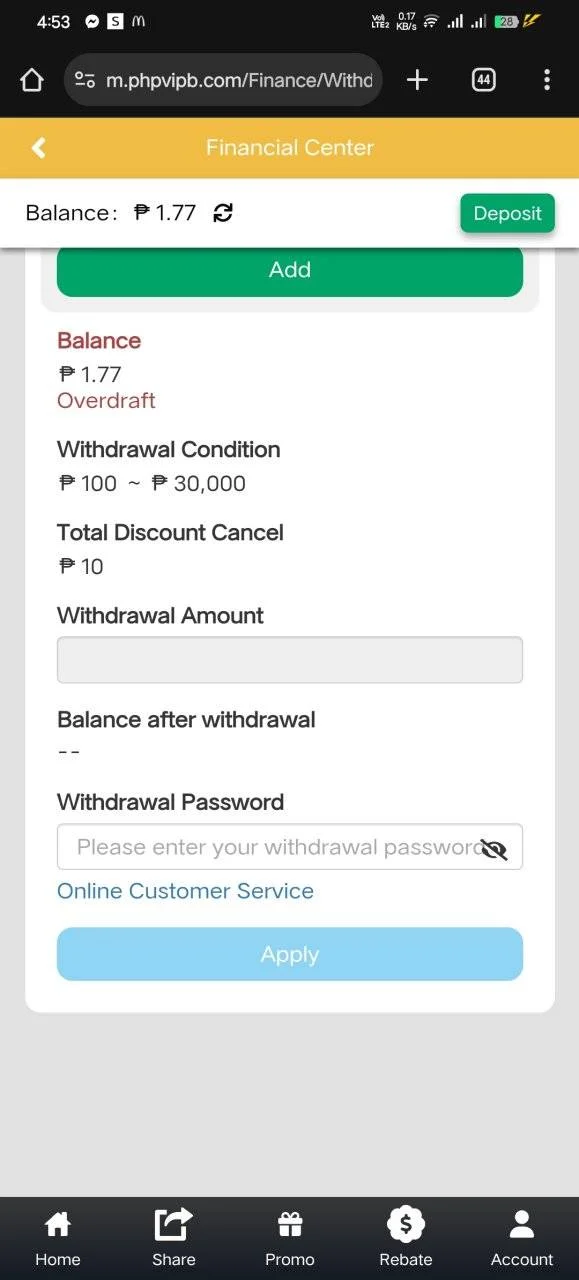This screenshot has width=579, height=1280.
Task: Refresh the balance with the reload icon
Action: click(x=223, y=213)
